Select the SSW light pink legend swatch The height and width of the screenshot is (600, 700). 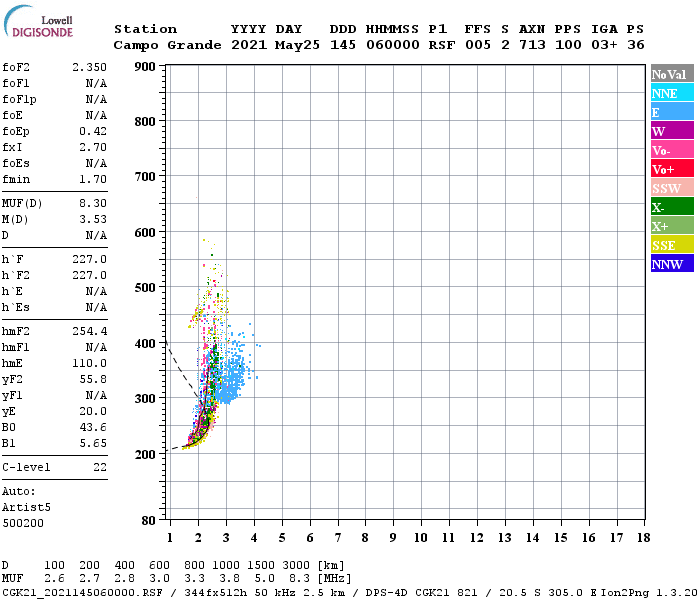pos(672,188)
